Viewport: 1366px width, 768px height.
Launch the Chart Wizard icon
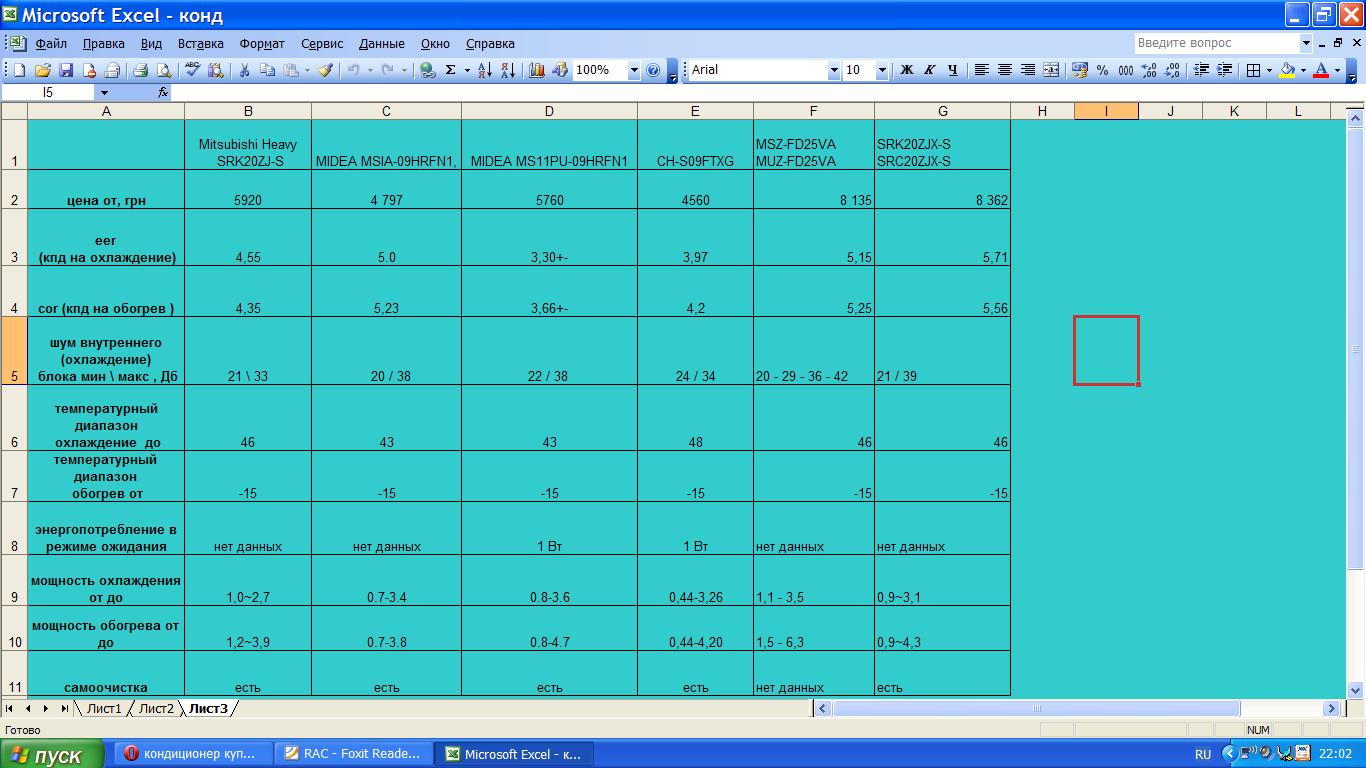(x=537, y=70)
